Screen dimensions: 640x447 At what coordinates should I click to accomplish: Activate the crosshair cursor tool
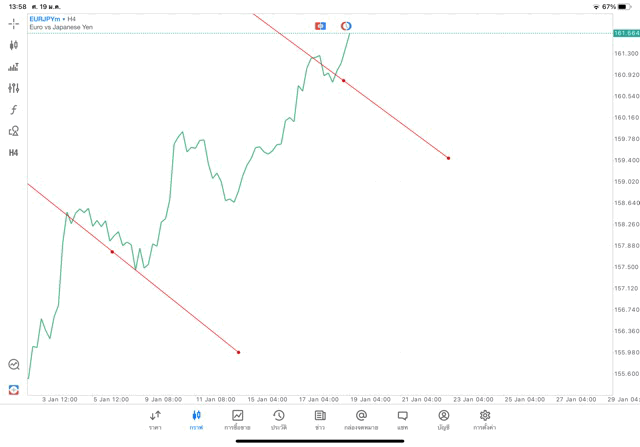14,23
